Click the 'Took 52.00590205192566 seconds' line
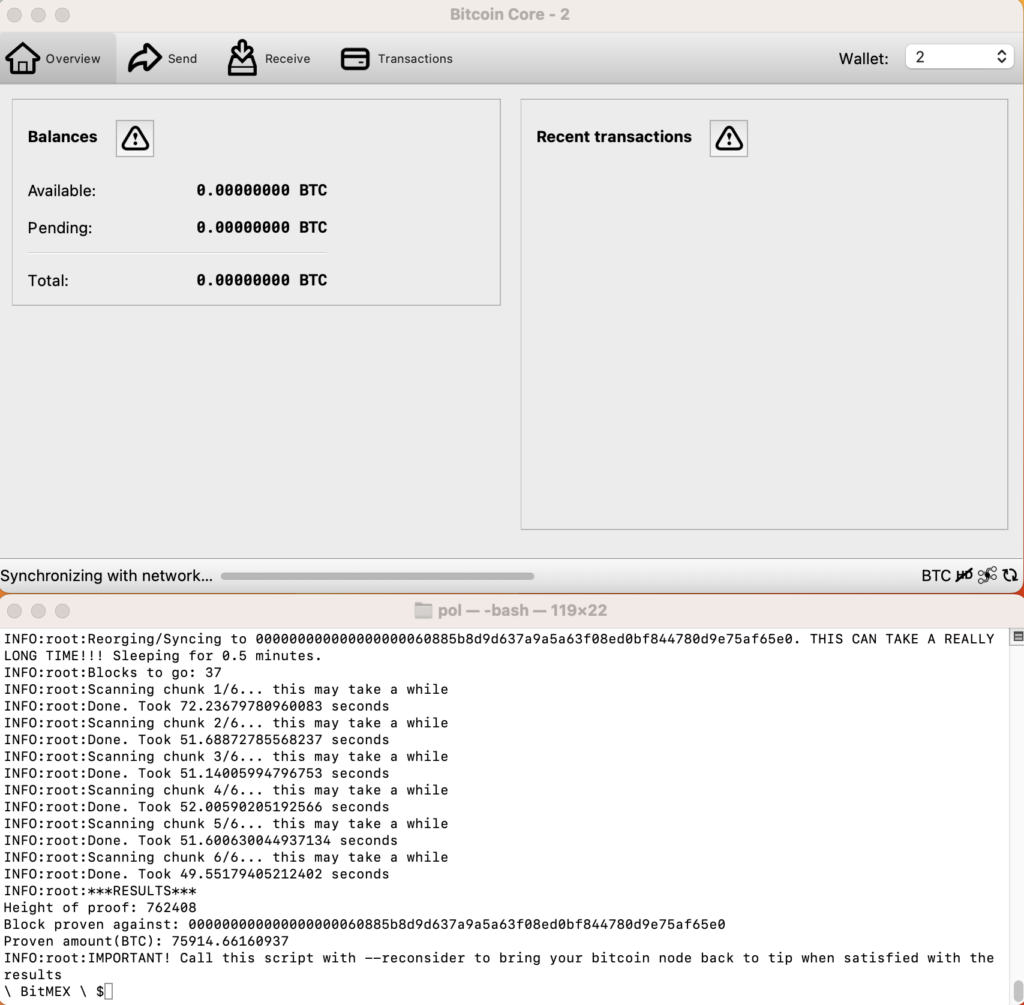The height and width of the screenshot is (1005, 1024). [197, 807]
